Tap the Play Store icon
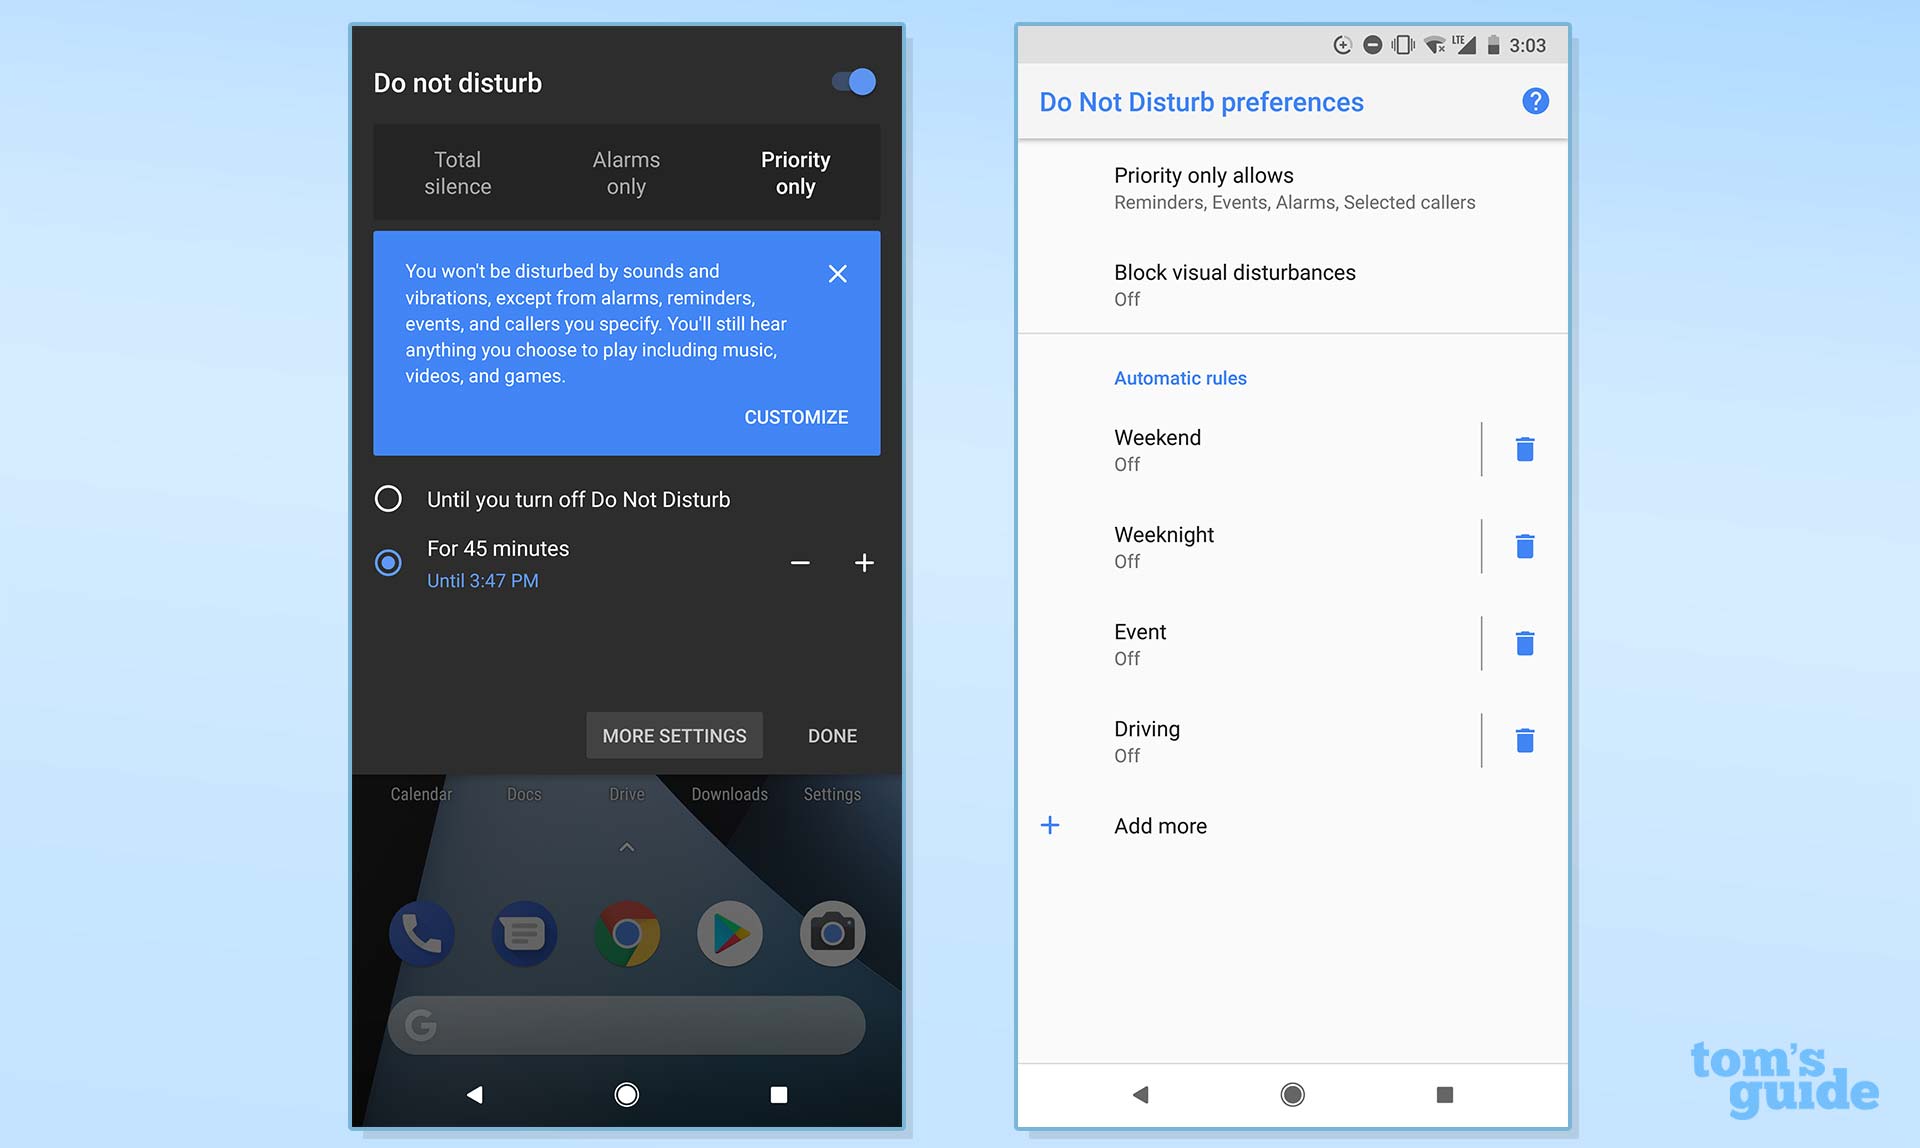The height and width of the screenshot is (1148, 1920). click(730, 933)
